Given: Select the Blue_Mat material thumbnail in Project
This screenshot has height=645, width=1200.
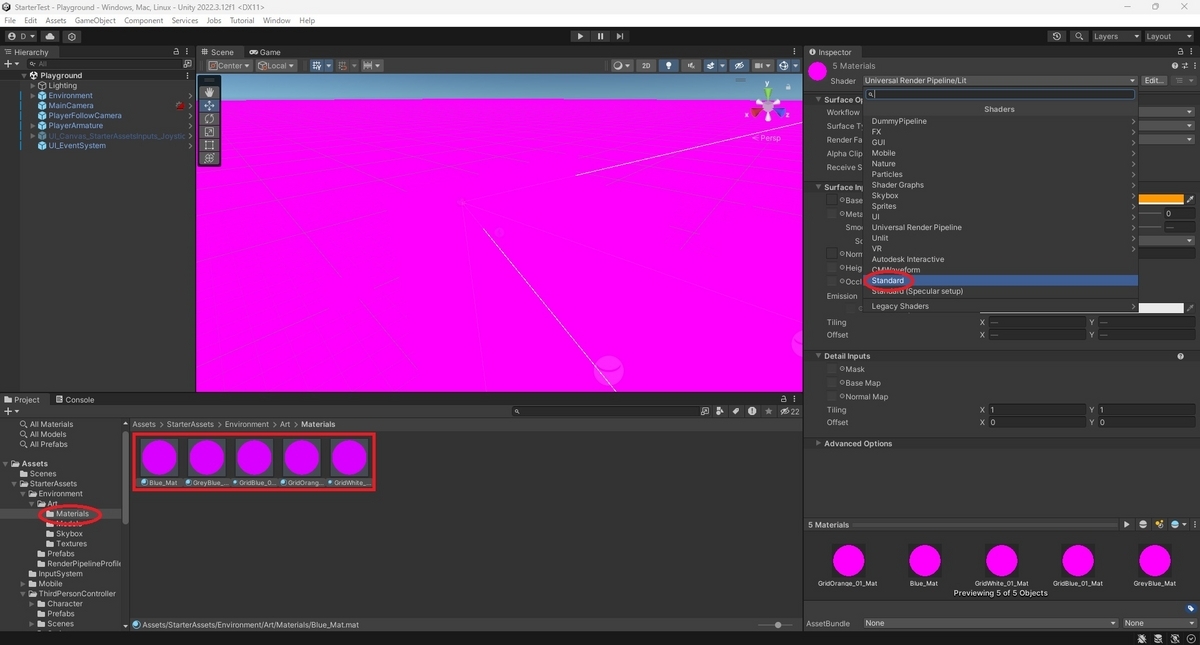Looking at the screenshot, I should tap(159, 457).
